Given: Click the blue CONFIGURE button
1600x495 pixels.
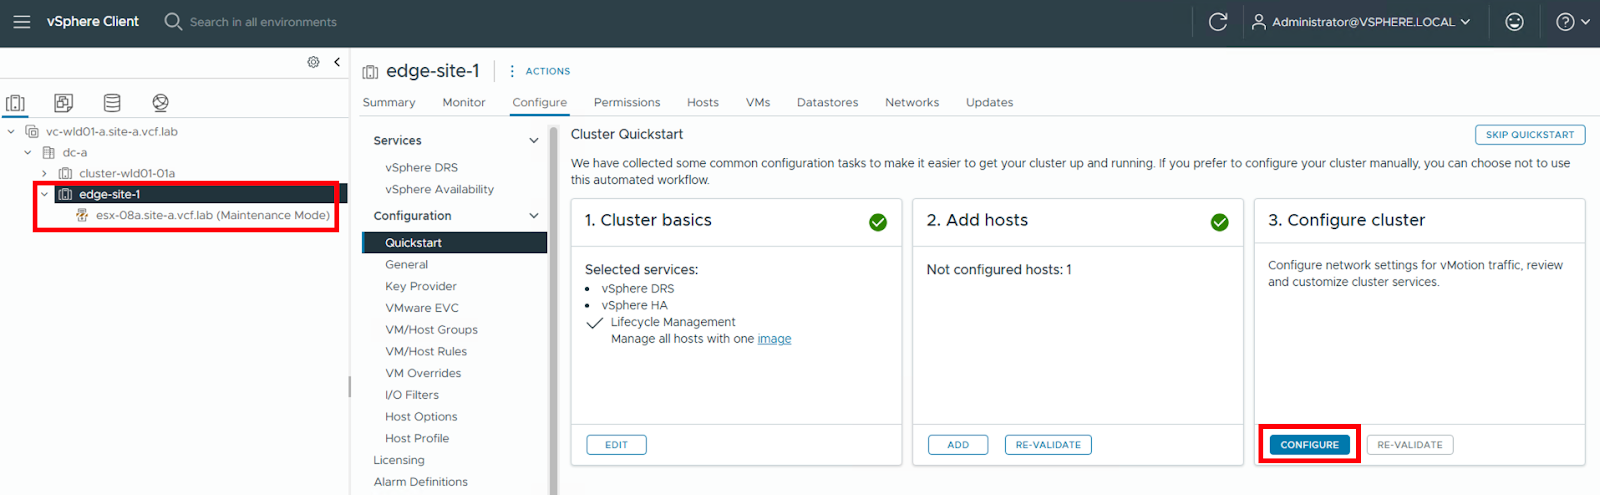Looking at the screenshot, I should pyautogui.click(x=1309, y=445).
